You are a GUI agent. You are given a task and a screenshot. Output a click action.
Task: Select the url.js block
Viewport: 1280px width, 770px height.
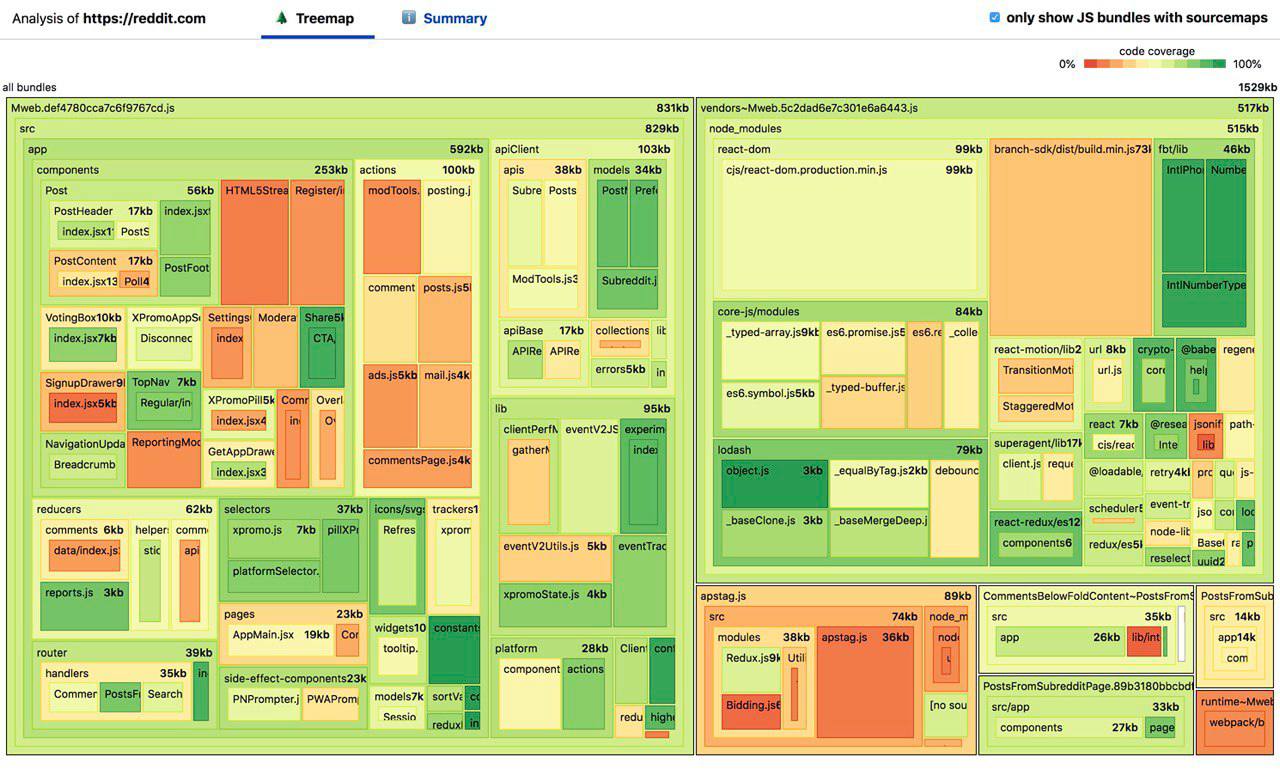coord(1109,383)
